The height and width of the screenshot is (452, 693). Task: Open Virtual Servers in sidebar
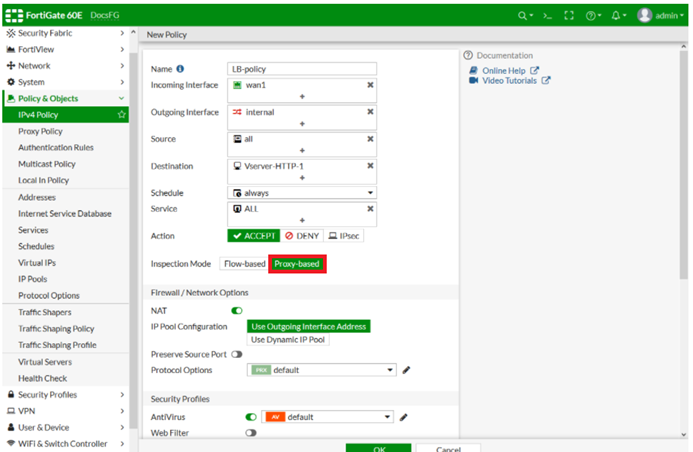(x=44, y=362)
